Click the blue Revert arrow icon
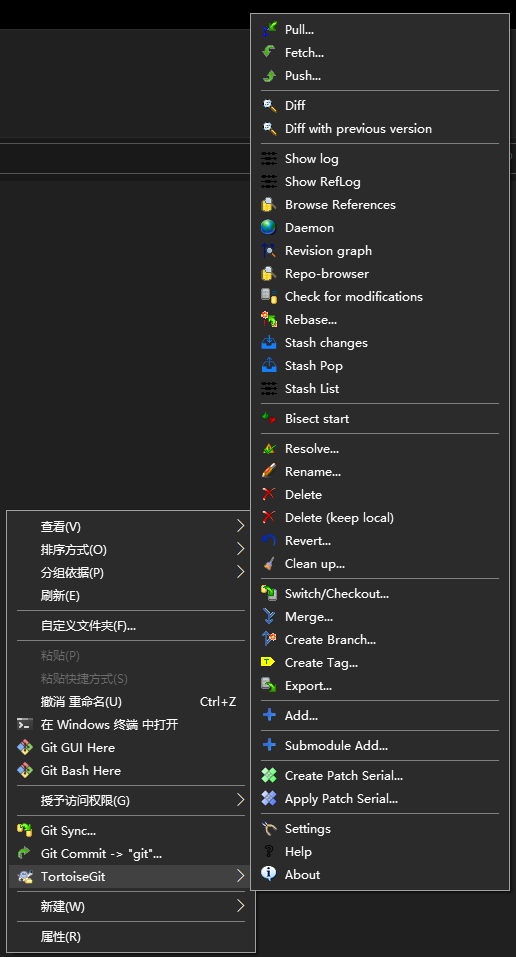Viewport: 516px width, 957px height. [x=269, y=540]
